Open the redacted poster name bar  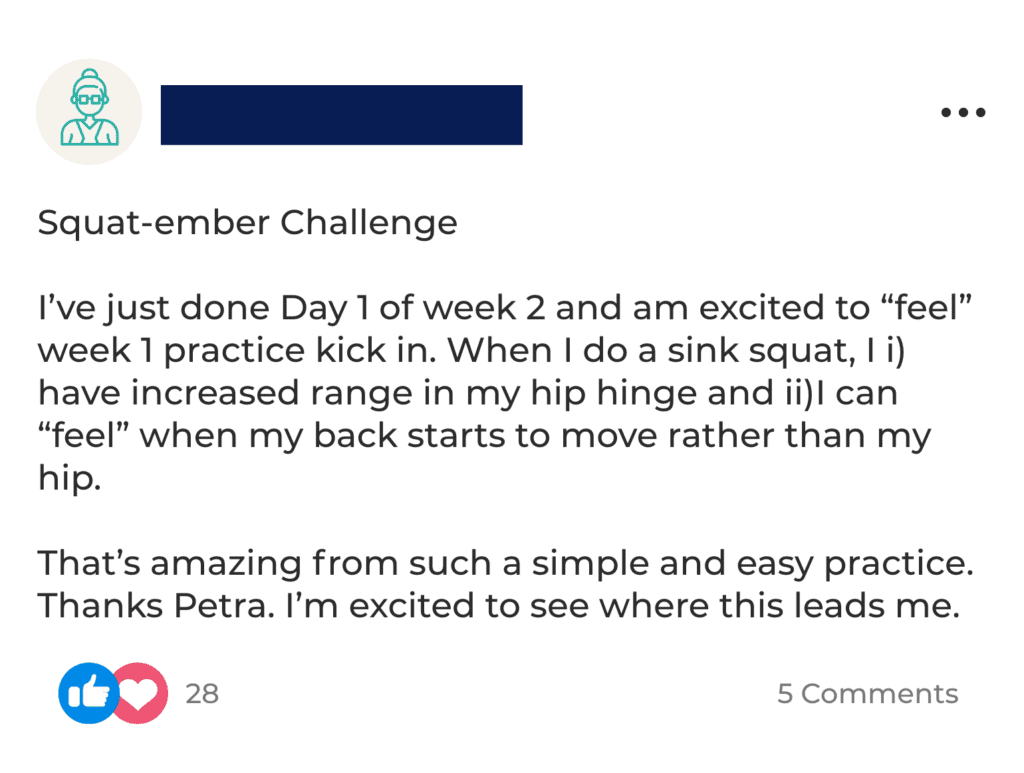tap(342, 115)
